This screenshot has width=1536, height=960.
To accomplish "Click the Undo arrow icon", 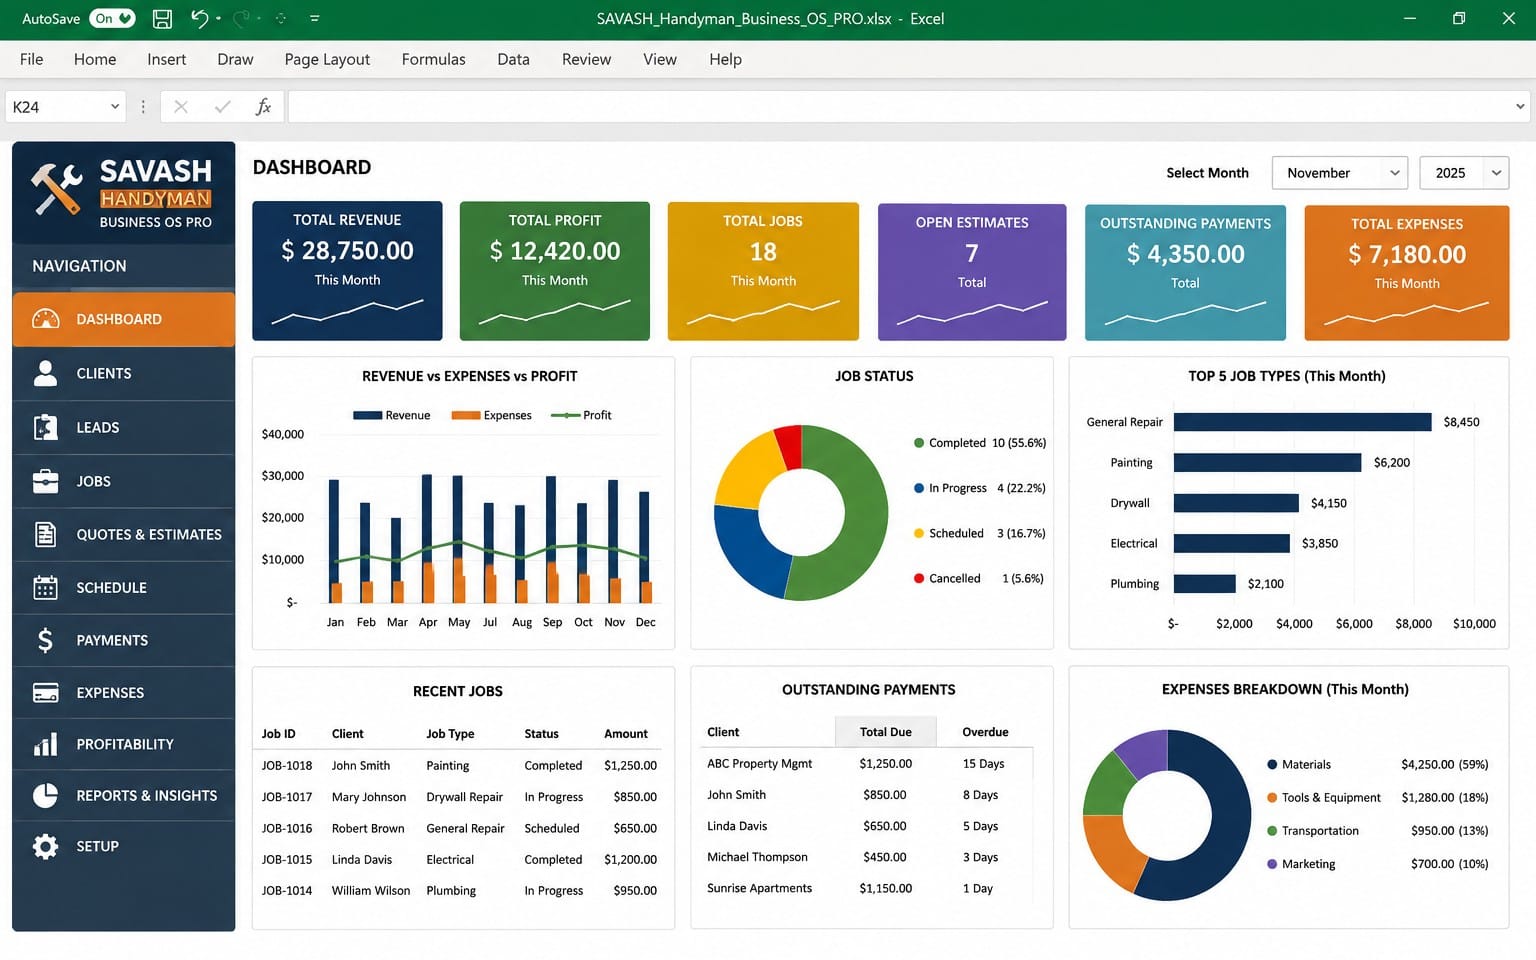I will [x=199, y=18].
